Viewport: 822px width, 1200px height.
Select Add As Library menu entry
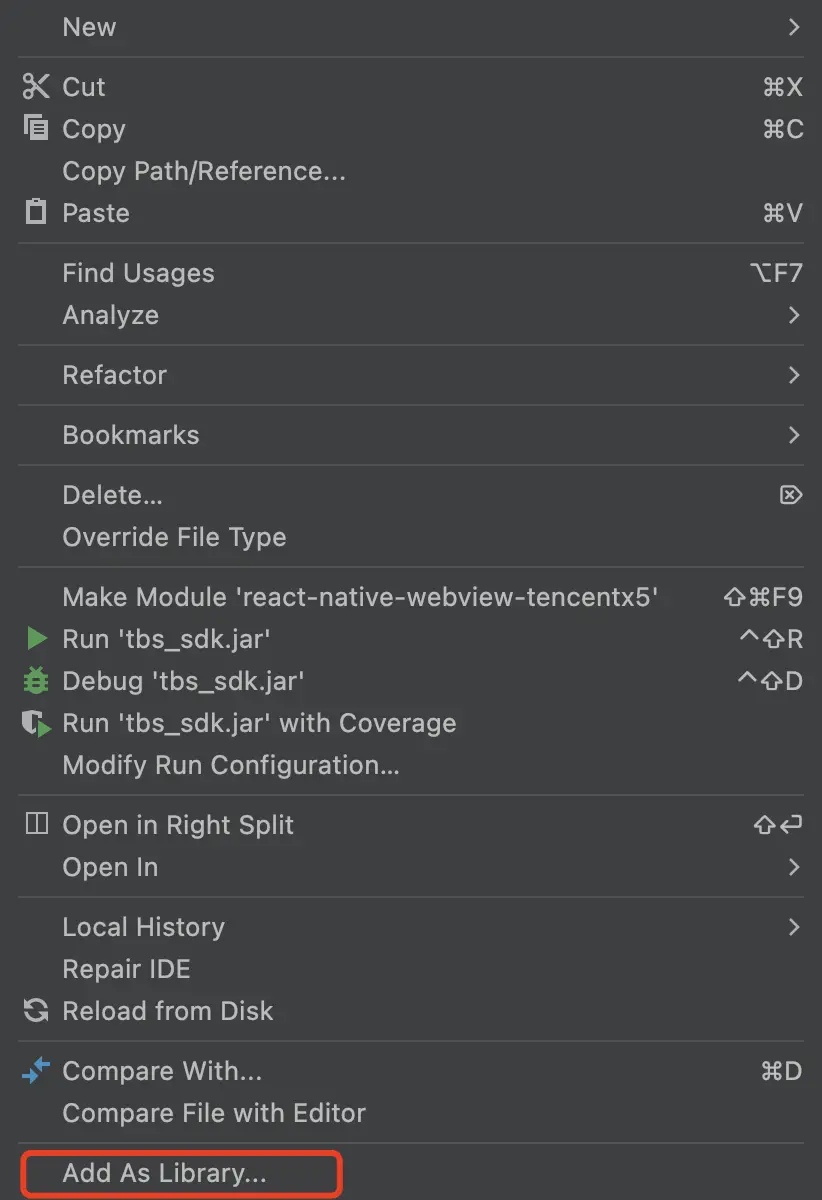coord(164,1173)
